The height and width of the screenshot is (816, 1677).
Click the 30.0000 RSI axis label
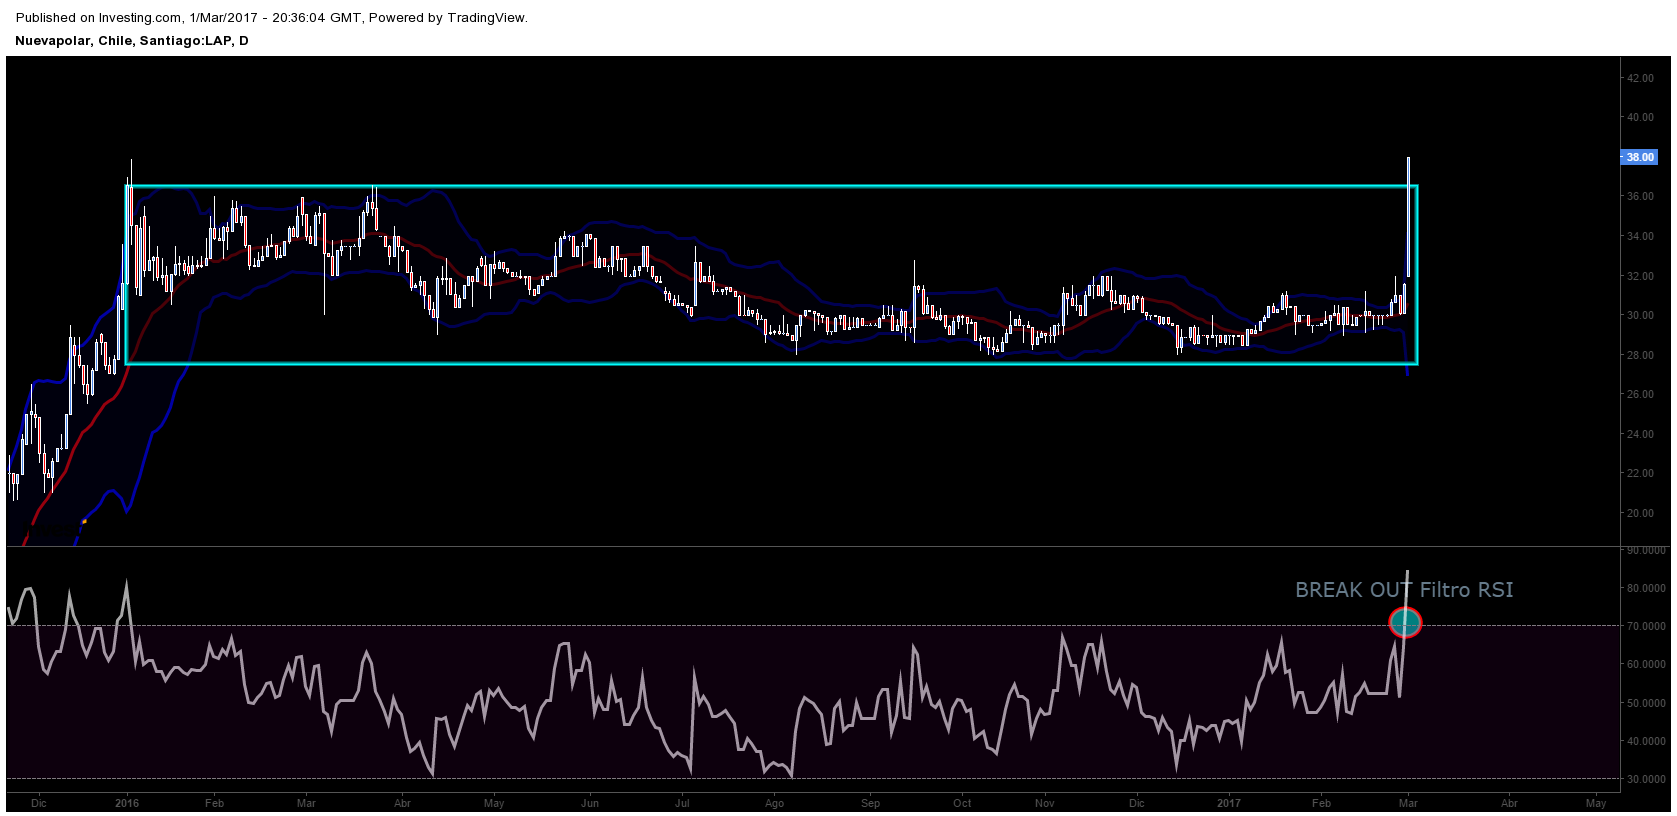coord(1646,779)
